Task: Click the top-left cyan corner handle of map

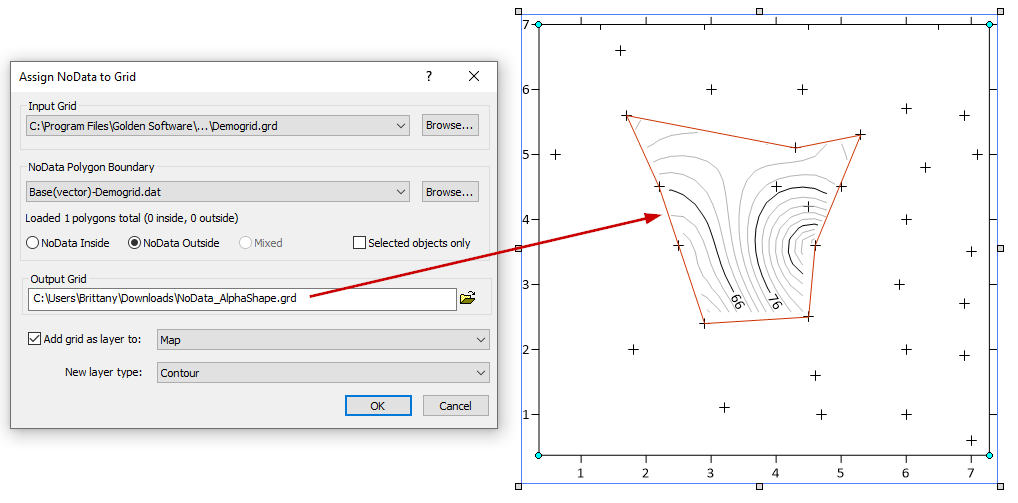Action: pos(538,25)
